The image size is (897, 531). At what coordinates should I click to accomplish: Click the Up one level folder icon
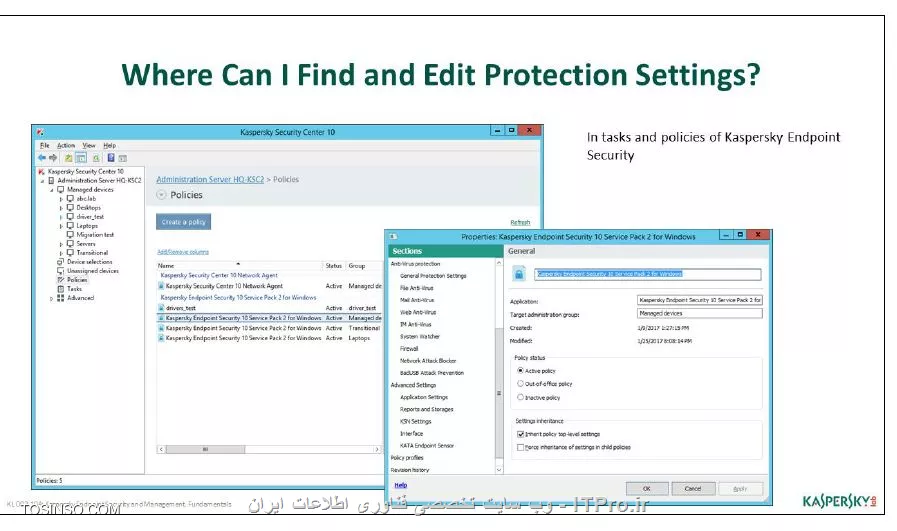point(68,158)
